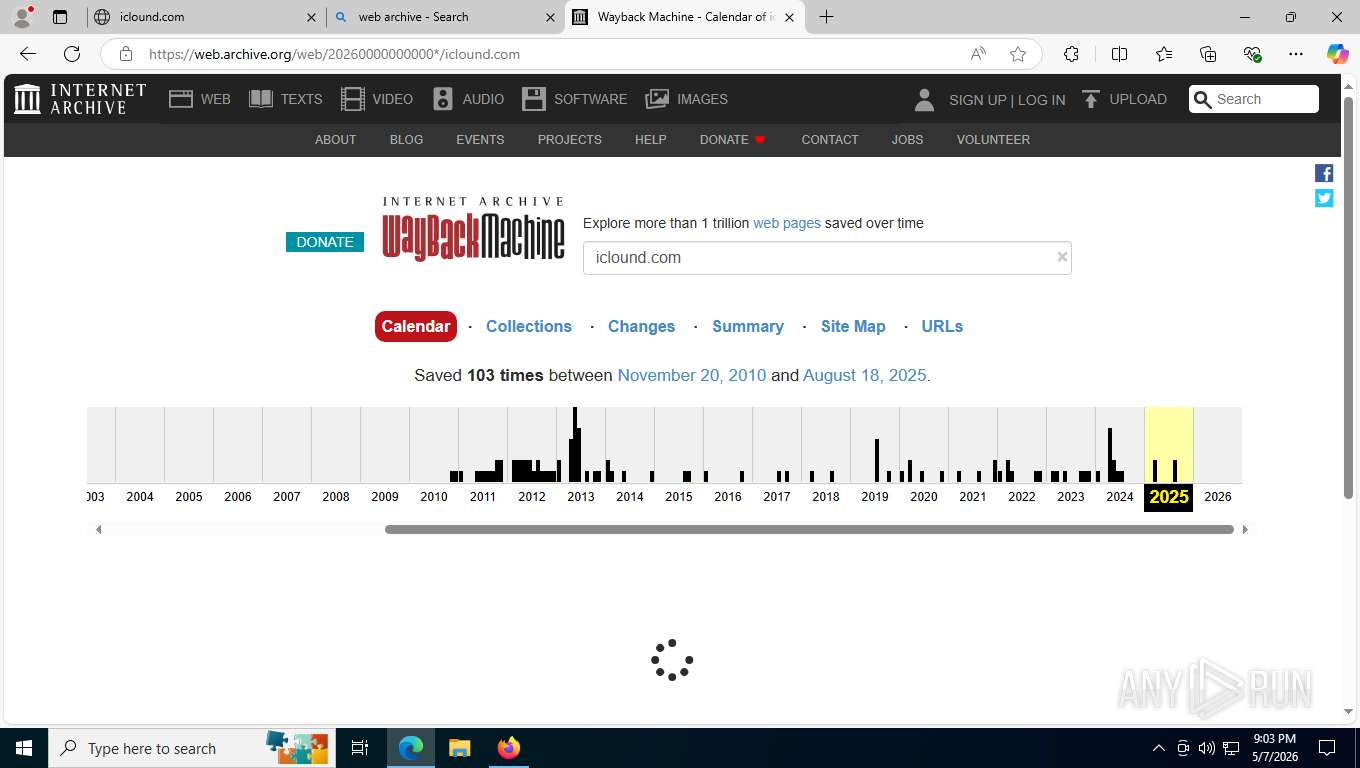This screenshot has width=1360, height=768.
Task: Select the Calendar view tab
Action: (x=415, y=326)
